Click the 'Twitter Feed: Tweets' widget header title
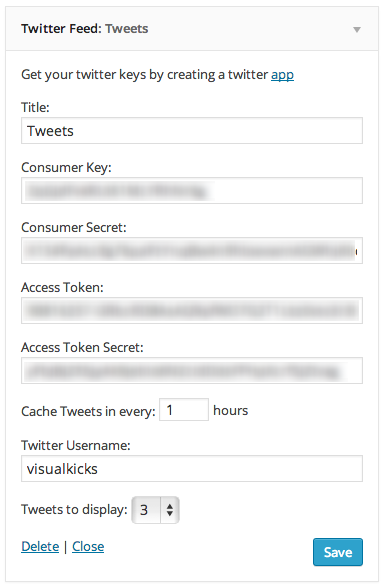 (84, 28)
